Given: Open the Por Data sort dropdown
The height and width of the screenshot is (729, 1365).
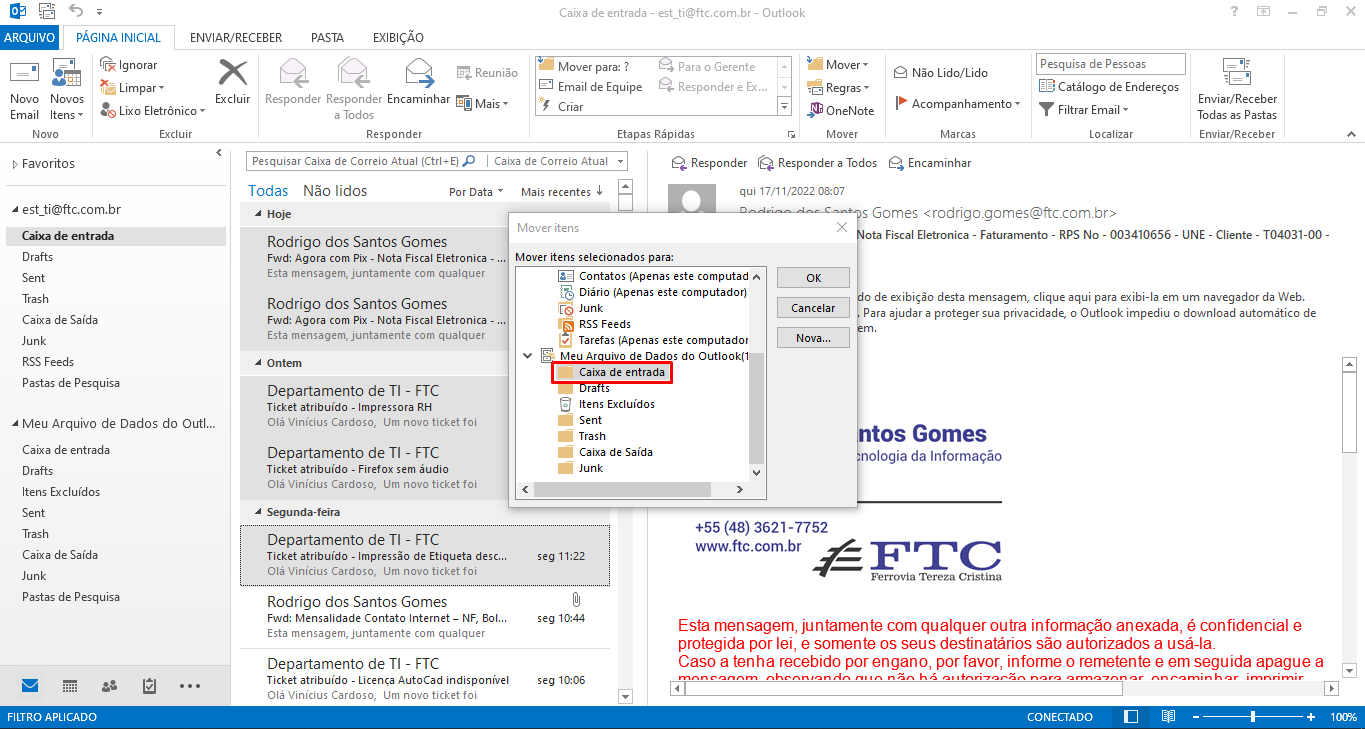Looking at the screenshot, I should point(475,192).
